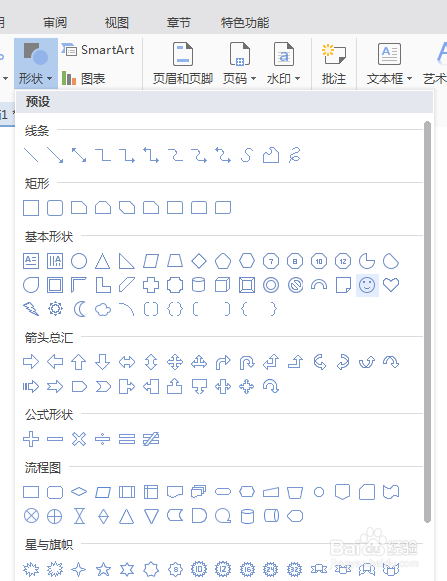Open the 特色功能 tab
Viewport: 447px width, 581px height.
(x=245, y=23)
